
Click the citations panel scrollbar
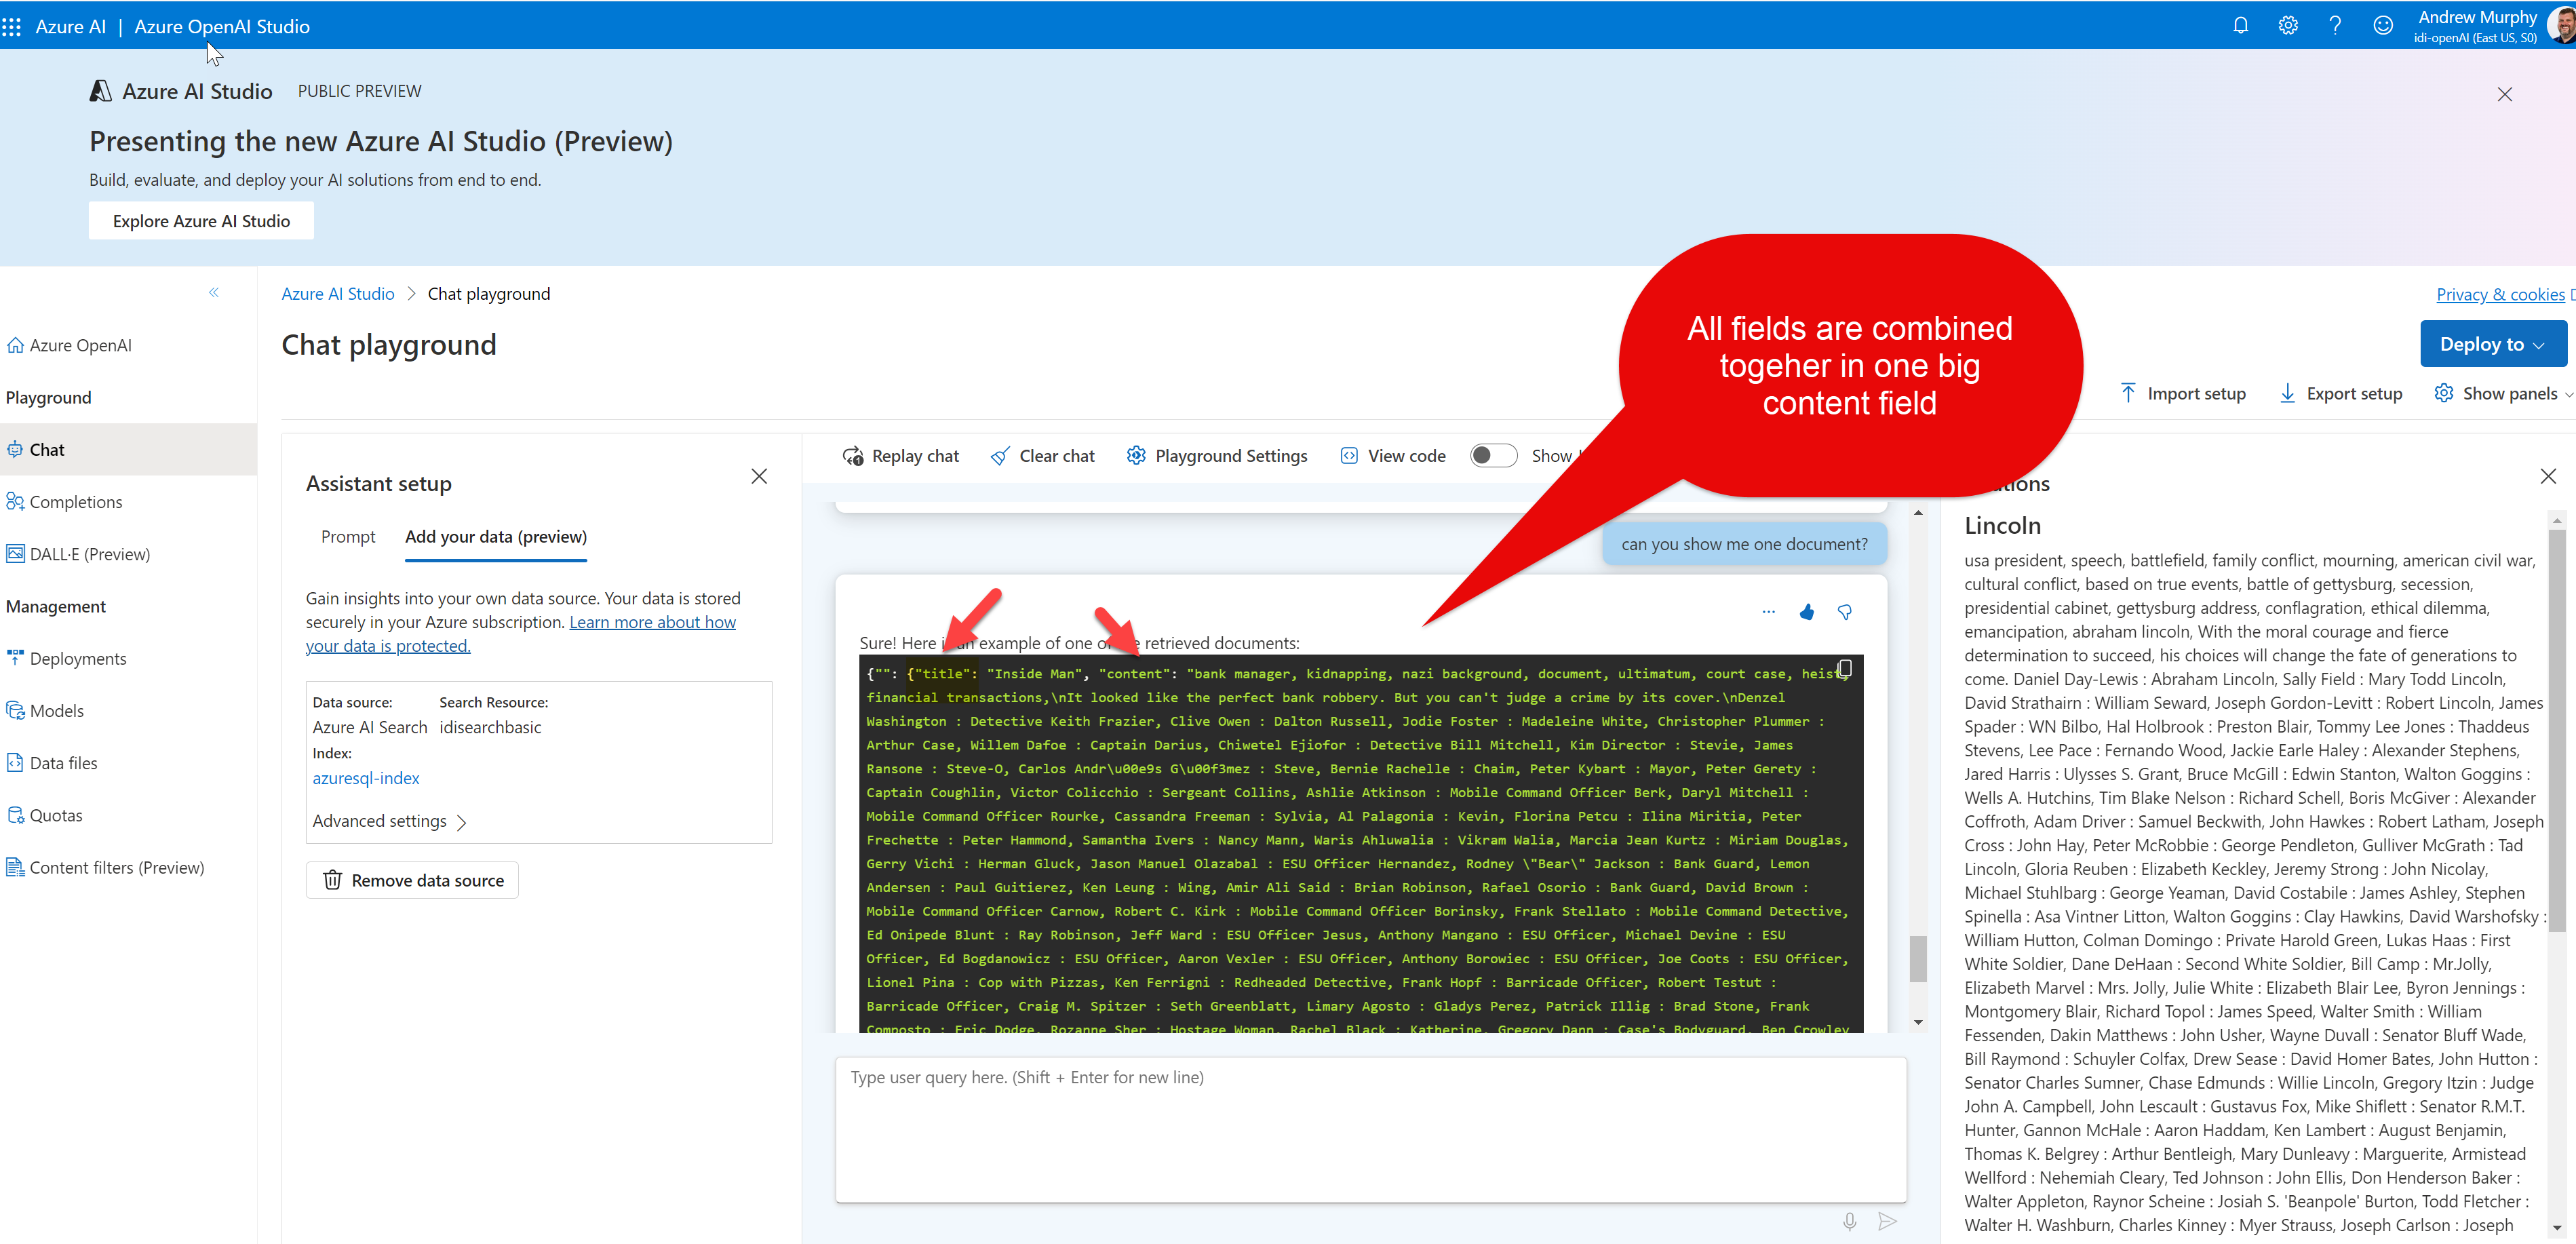[x=2557, y=730]
